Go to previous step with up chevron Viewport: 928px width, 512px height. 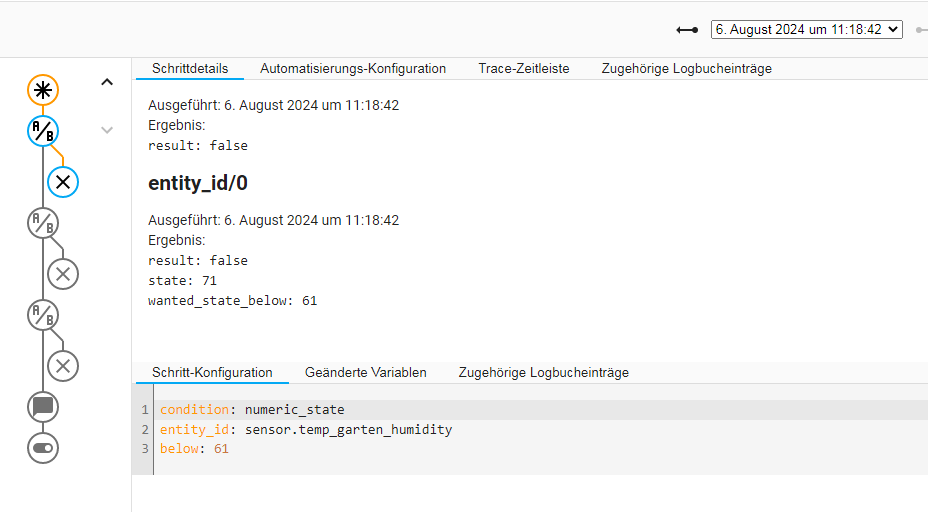click(x=107, y=82)
